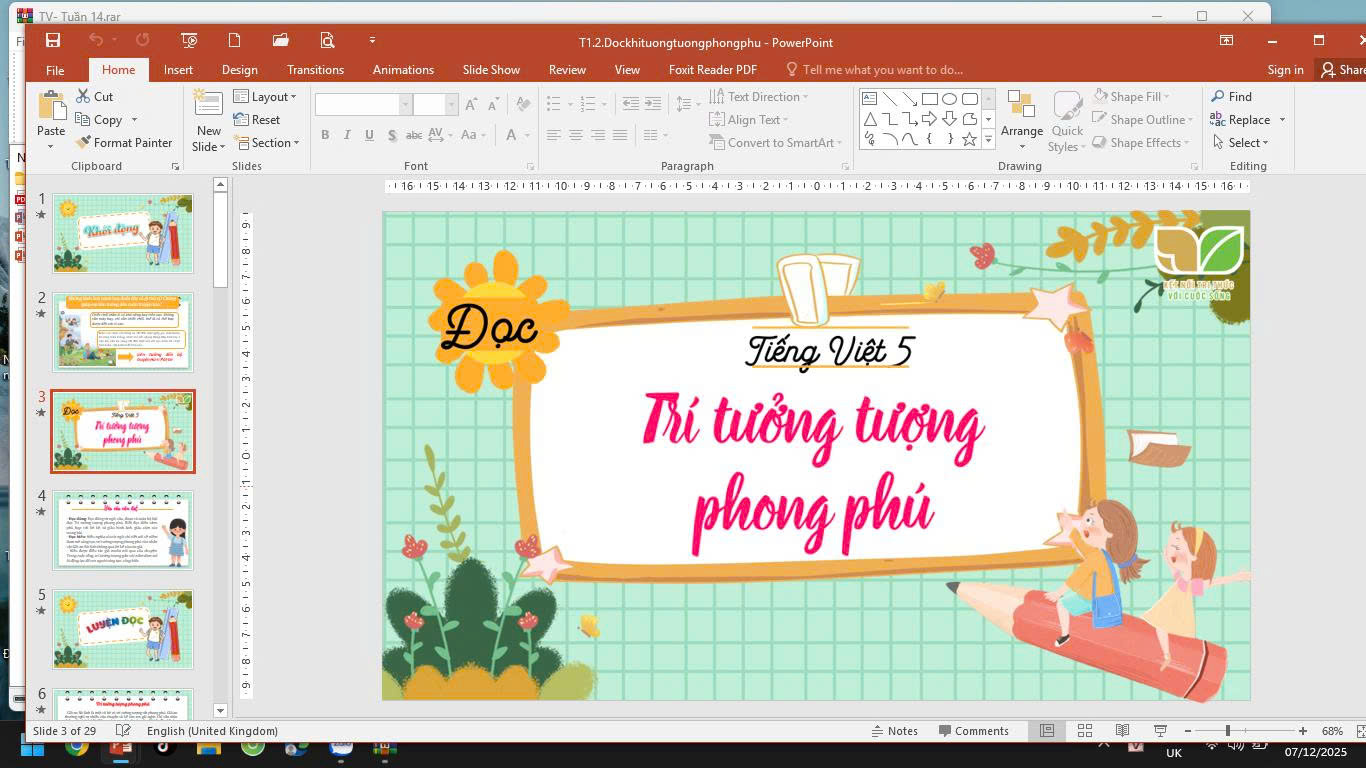Toggle Italic text formatting
Screen dimensions: 1366x768
[x=347, y=135]
